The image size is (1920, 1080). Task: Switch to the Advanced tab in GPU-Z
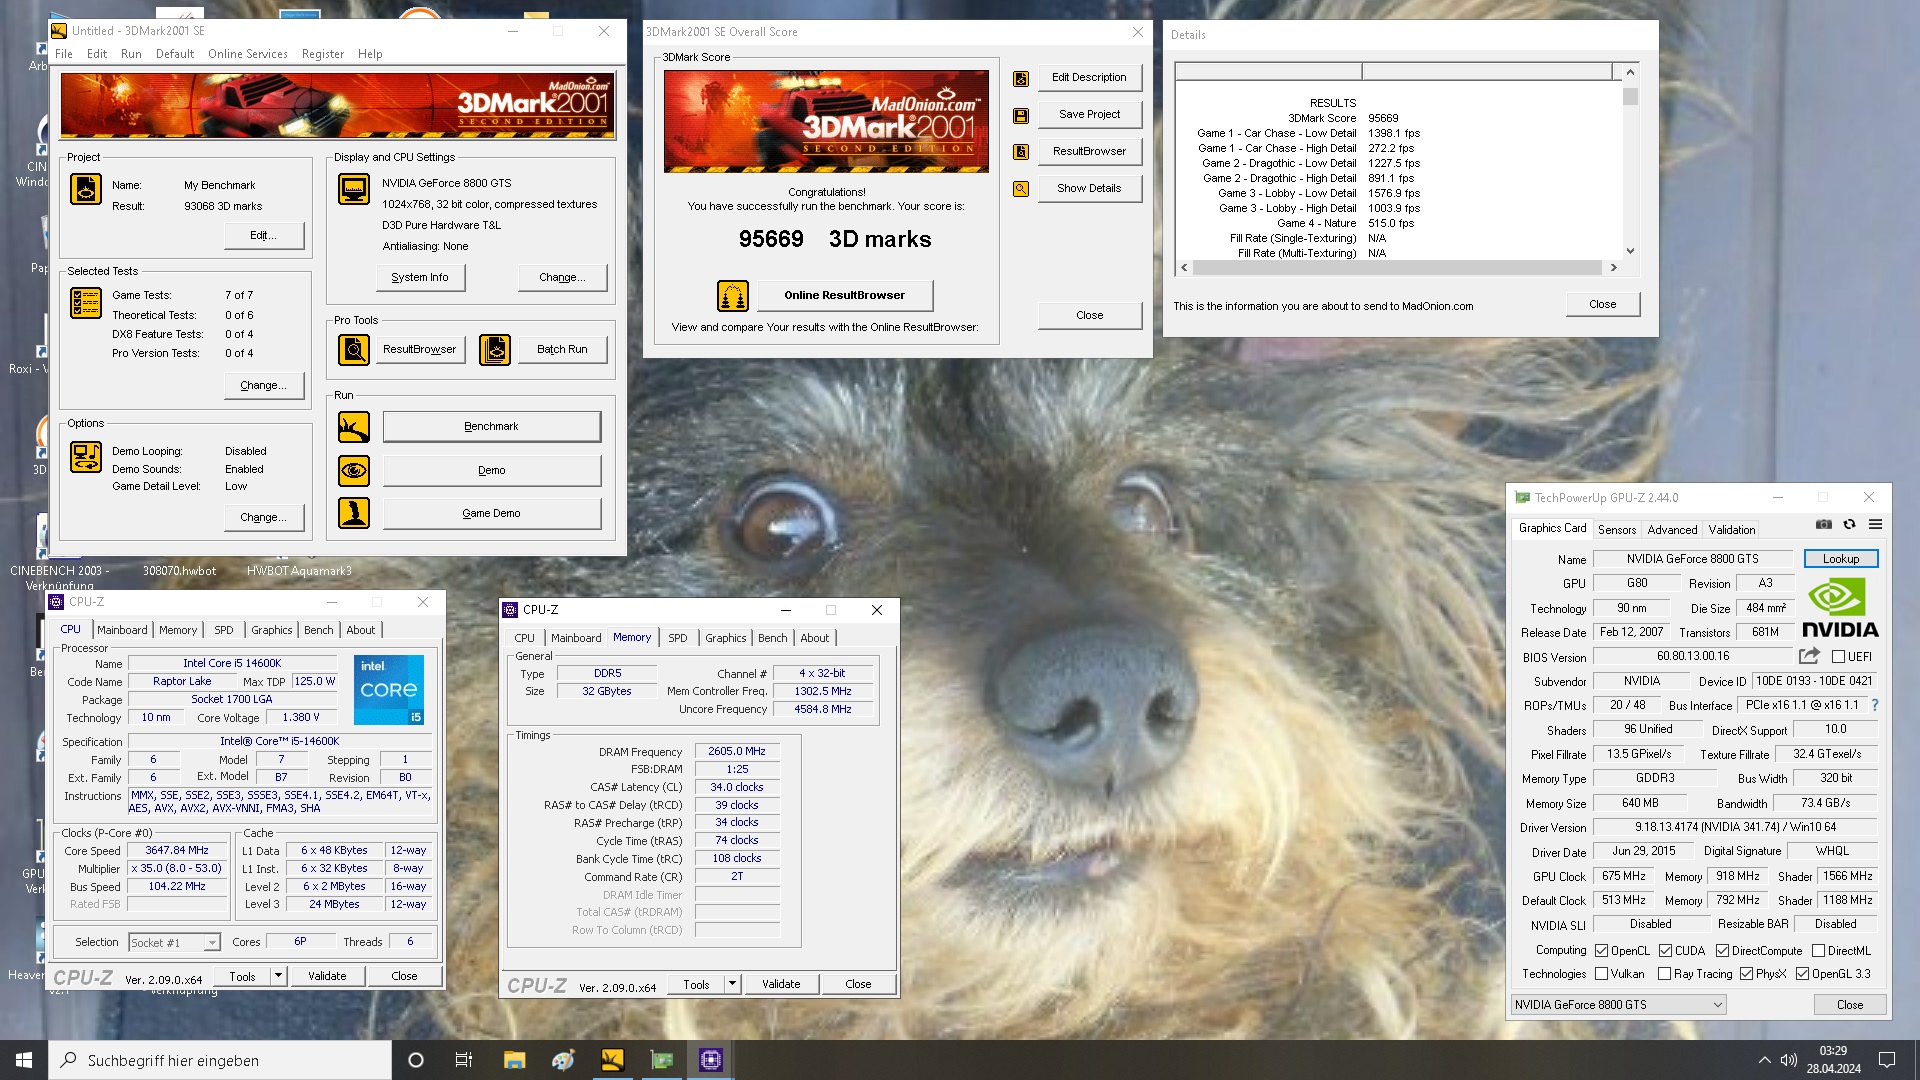[1672, 530]
